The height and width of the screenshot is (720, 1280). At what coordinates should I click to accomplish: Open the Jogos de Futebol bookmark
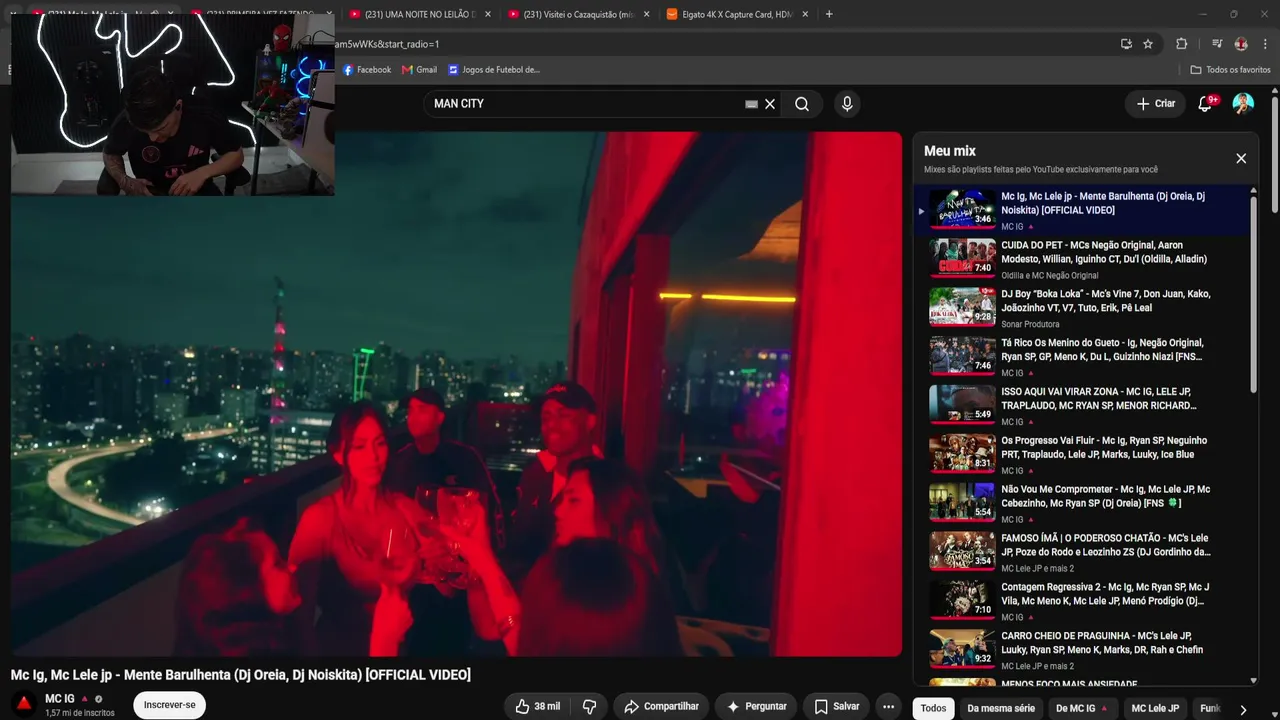point(494,70)
